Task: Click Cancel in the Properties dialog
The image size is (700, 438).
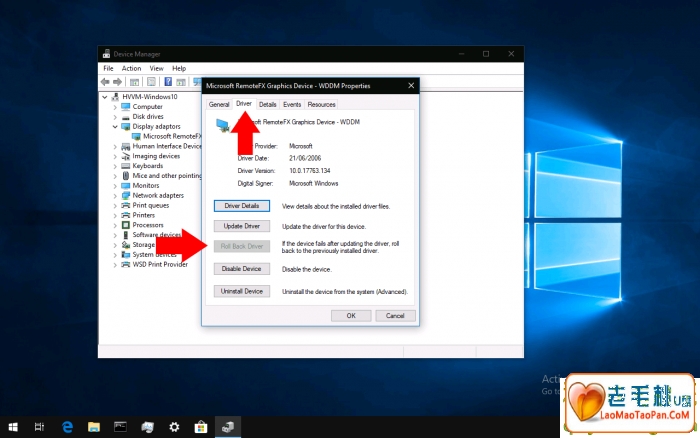Action: coord(395,316)
